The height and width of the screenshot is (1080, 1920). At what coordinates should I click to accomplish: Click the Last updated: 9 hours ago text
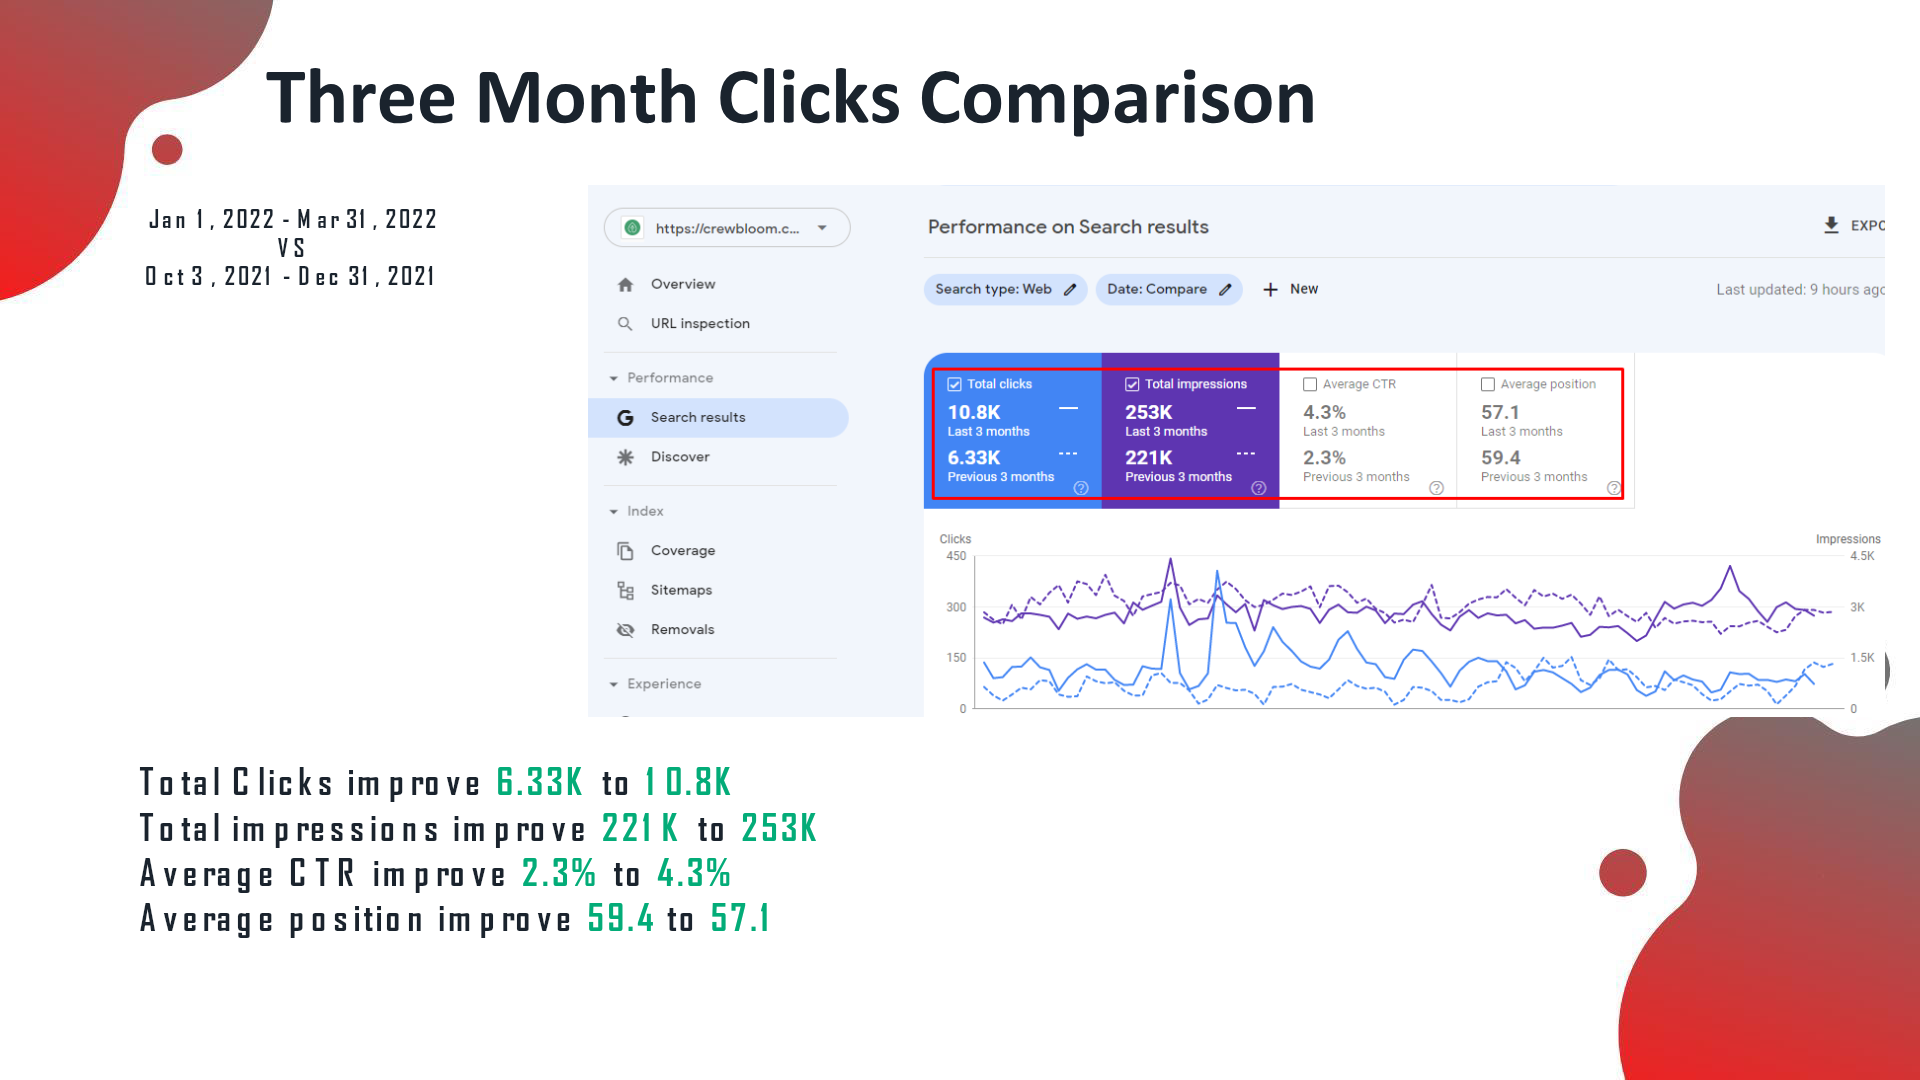[1800, 290]
